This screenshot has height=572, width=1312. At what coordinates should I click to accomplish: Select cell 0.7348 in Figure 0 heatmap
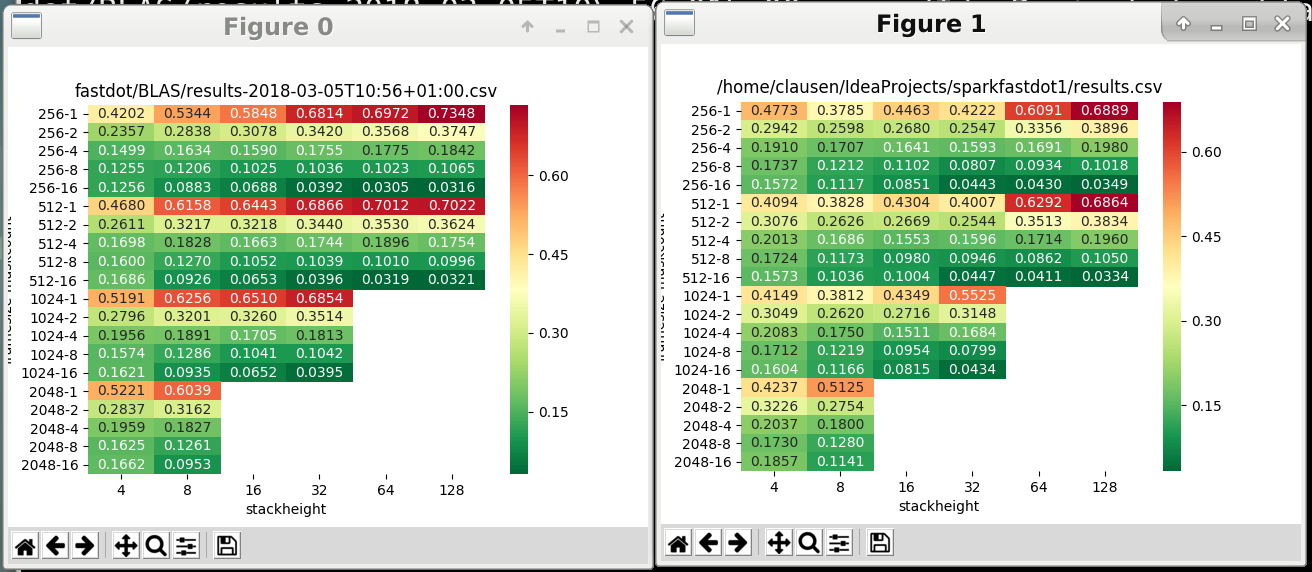451,114
